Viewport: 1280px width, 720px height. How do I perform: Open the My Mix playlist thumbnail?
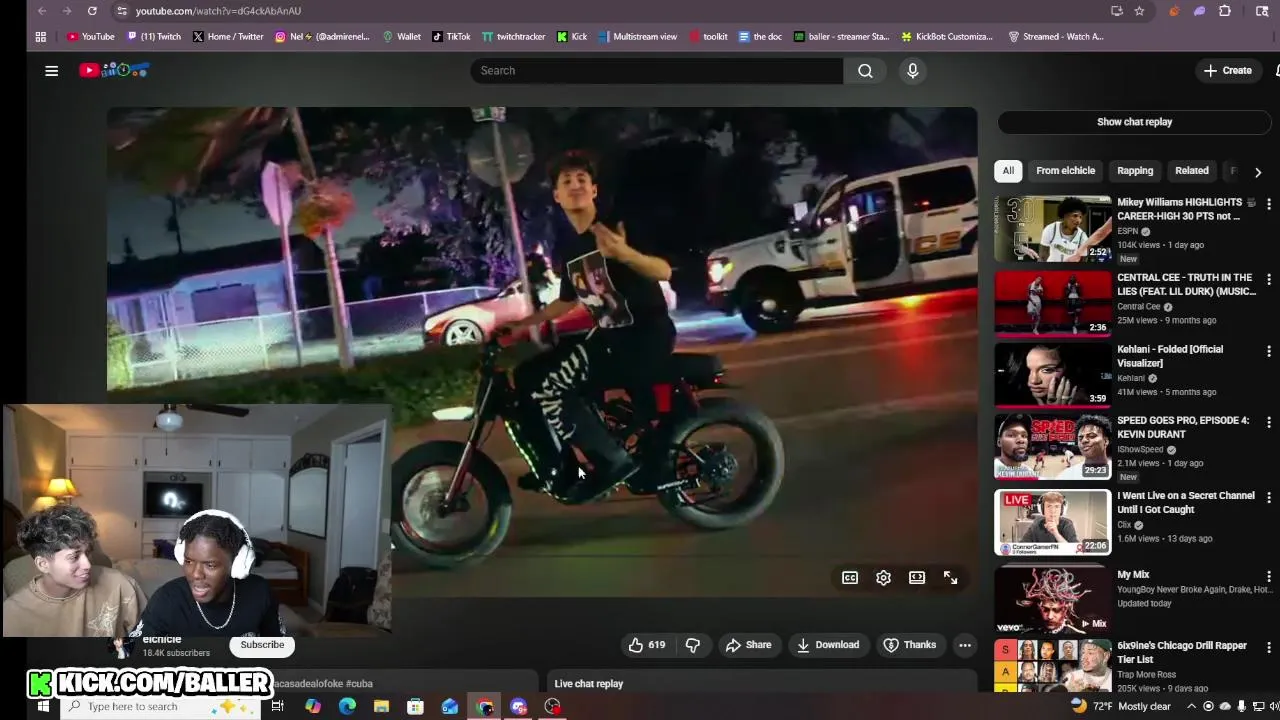(1052, 598)
